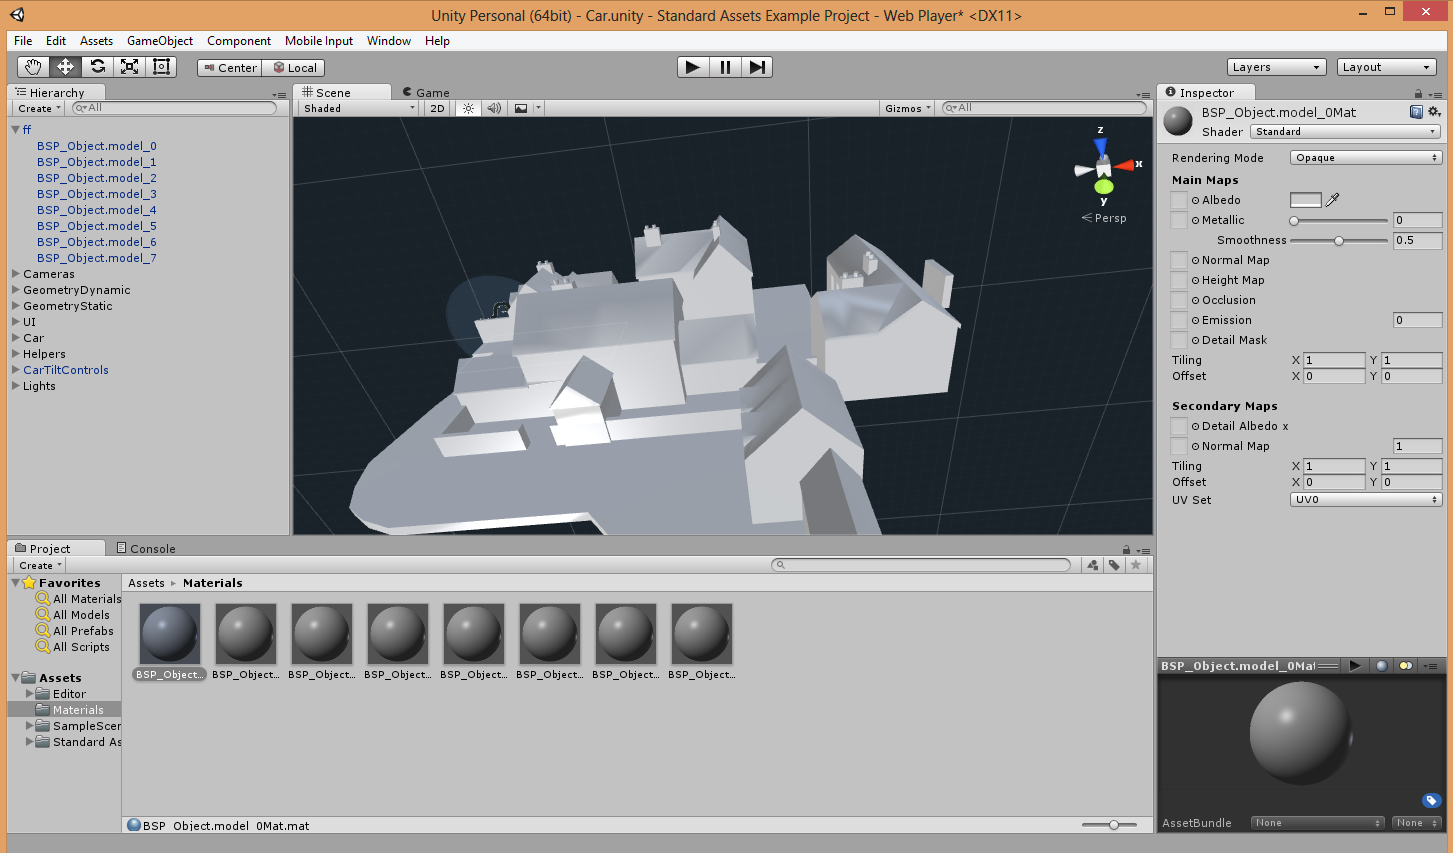This screenshot has height=853, width=1453.
Task: Open asset labels tag in preview
Action: (1431, 800)
